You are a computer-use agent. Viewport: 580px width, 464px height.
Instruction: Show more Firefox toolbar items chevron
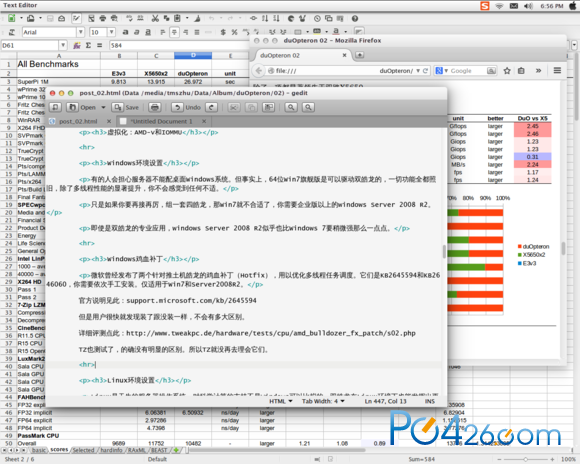coord(539,70)
